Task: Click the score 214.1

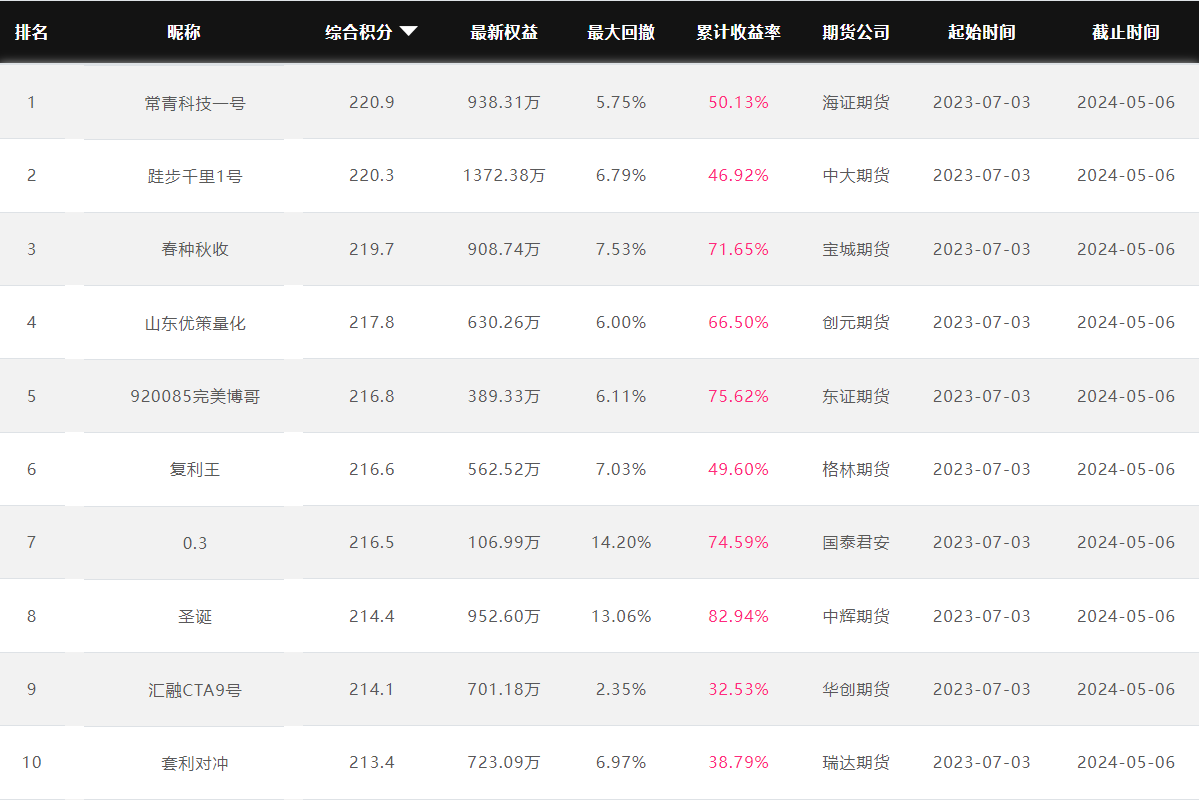Action: point(372,689)
